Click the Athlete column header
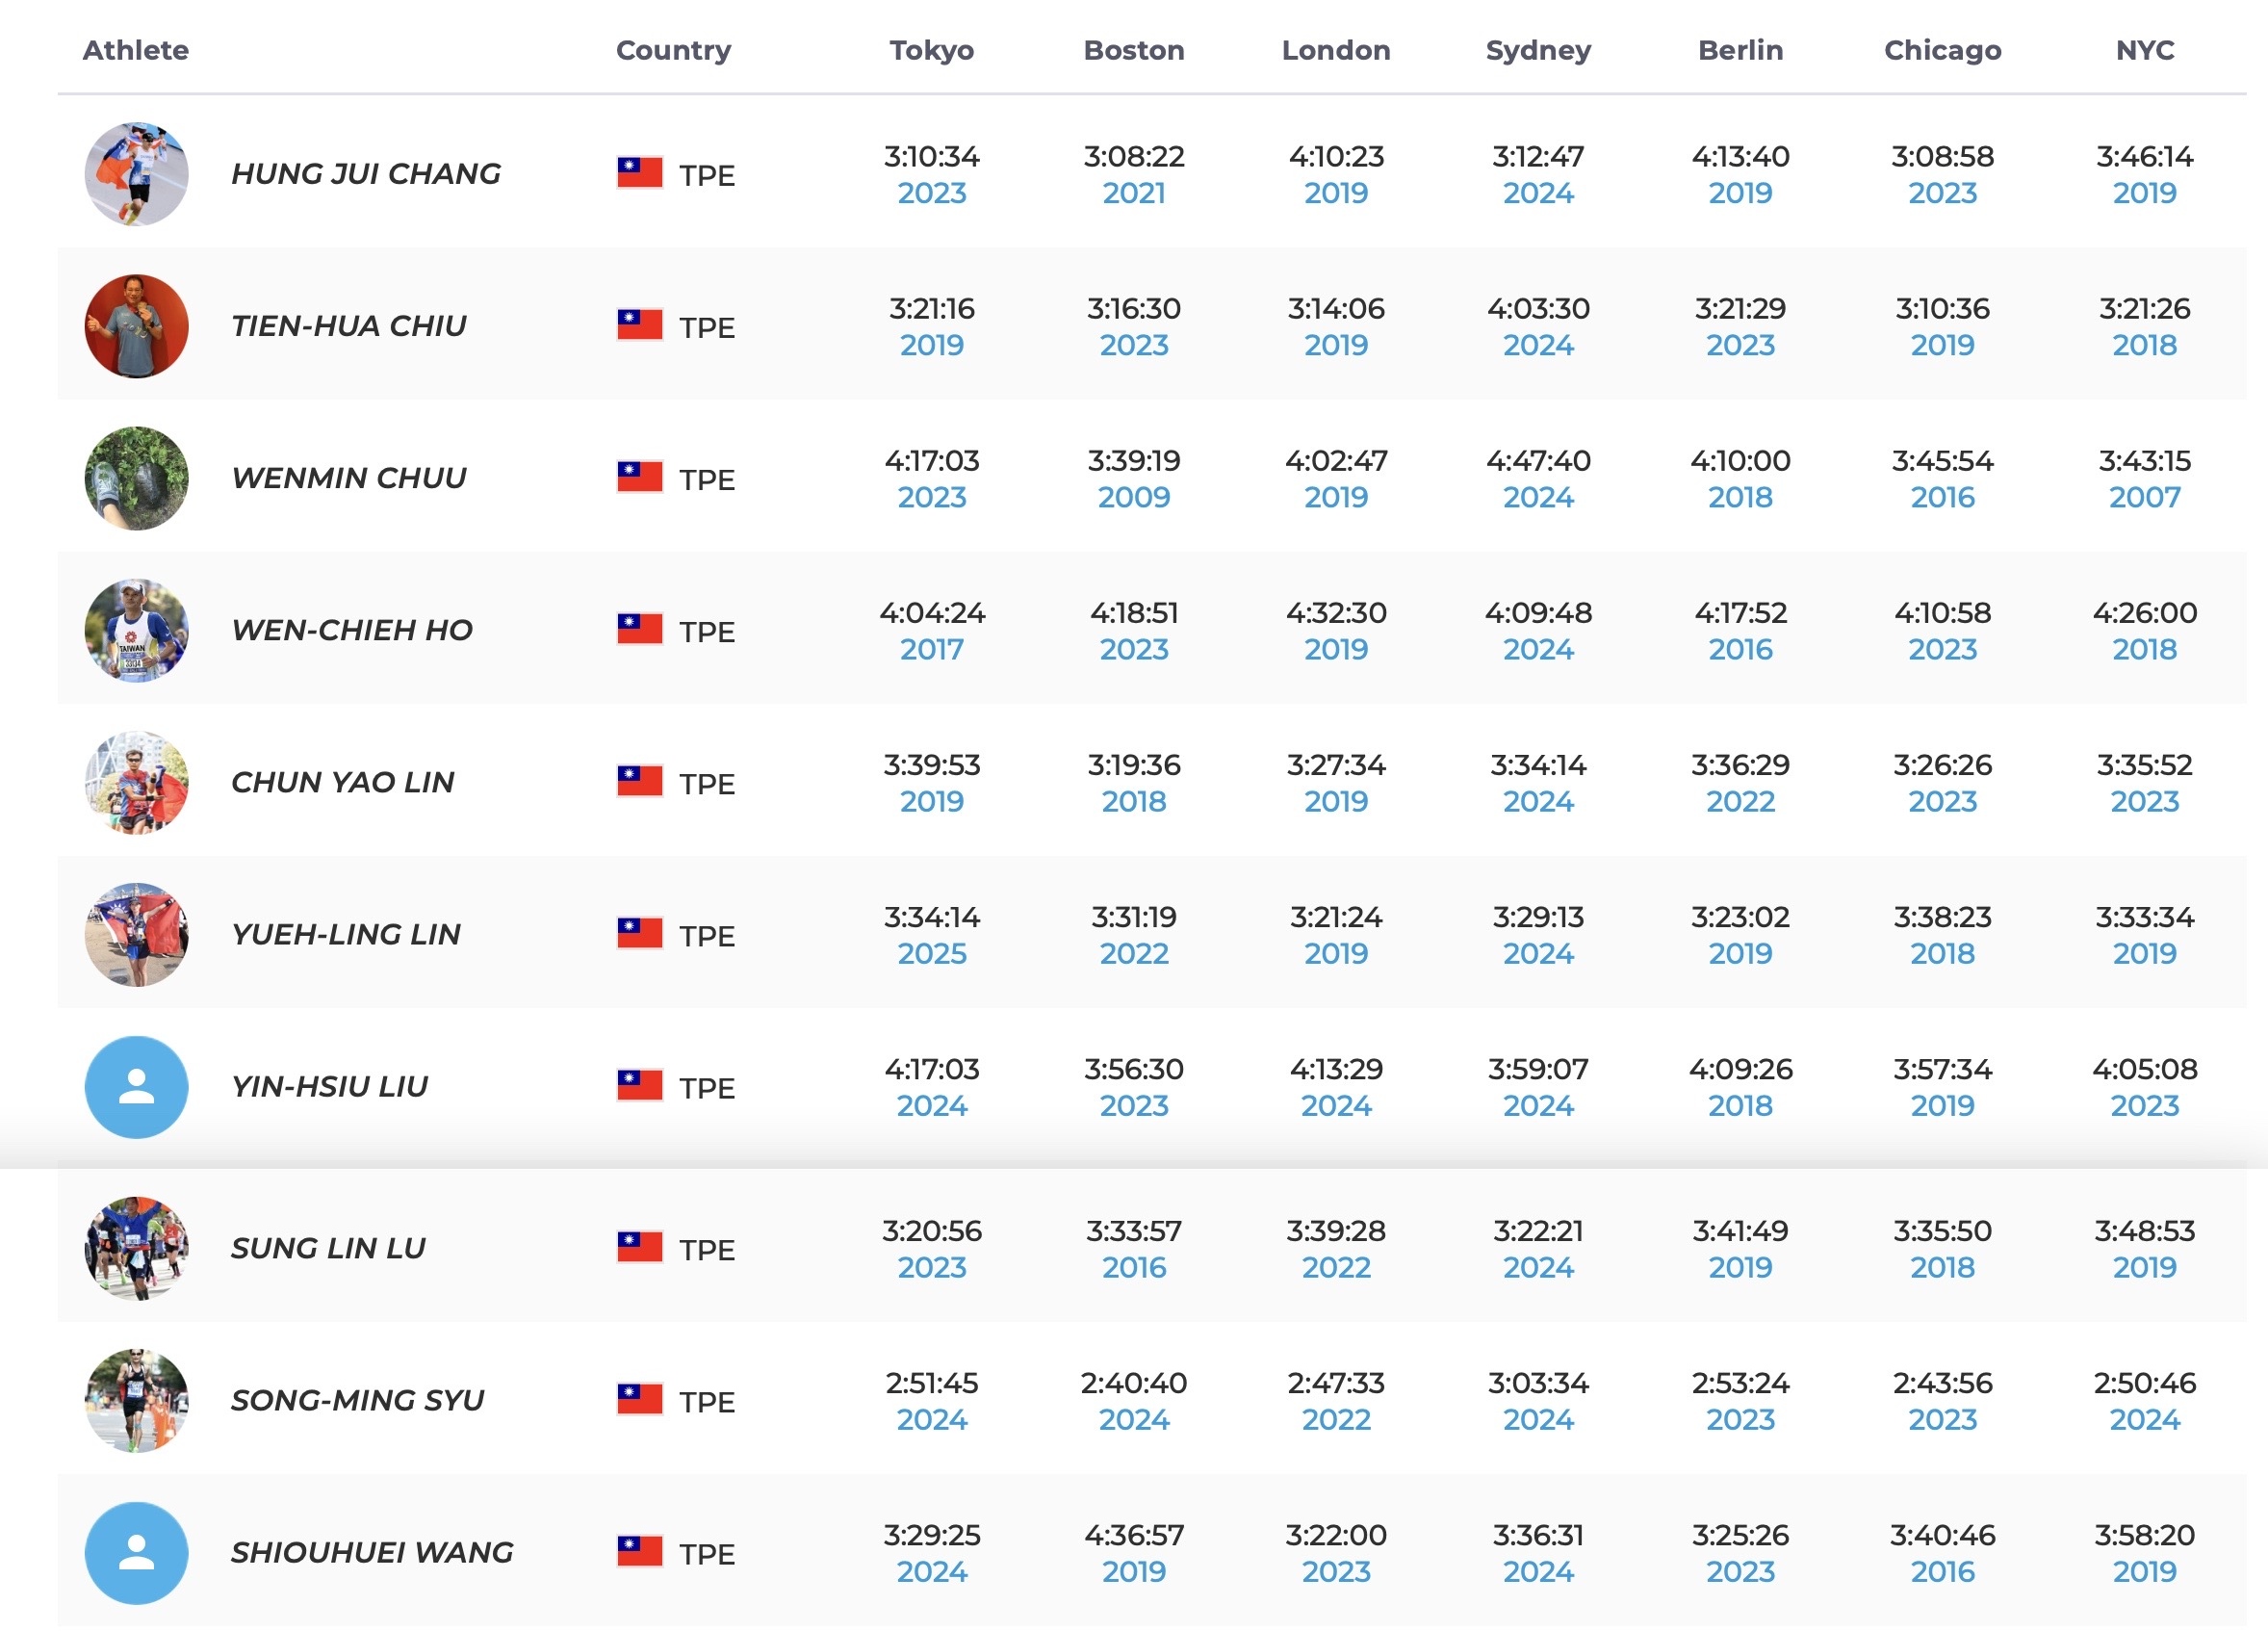This screenshot has width=2268, height=1631. click(x=135, y=50)
